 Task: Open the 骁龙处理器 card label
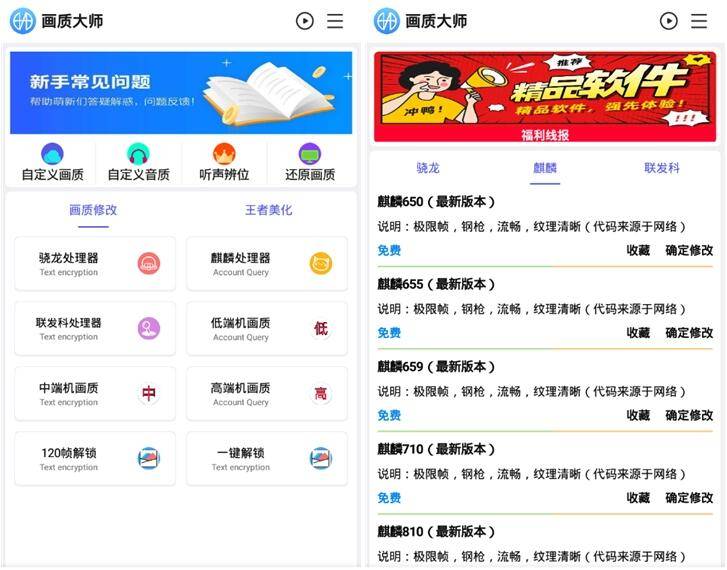tap(69, 258)
